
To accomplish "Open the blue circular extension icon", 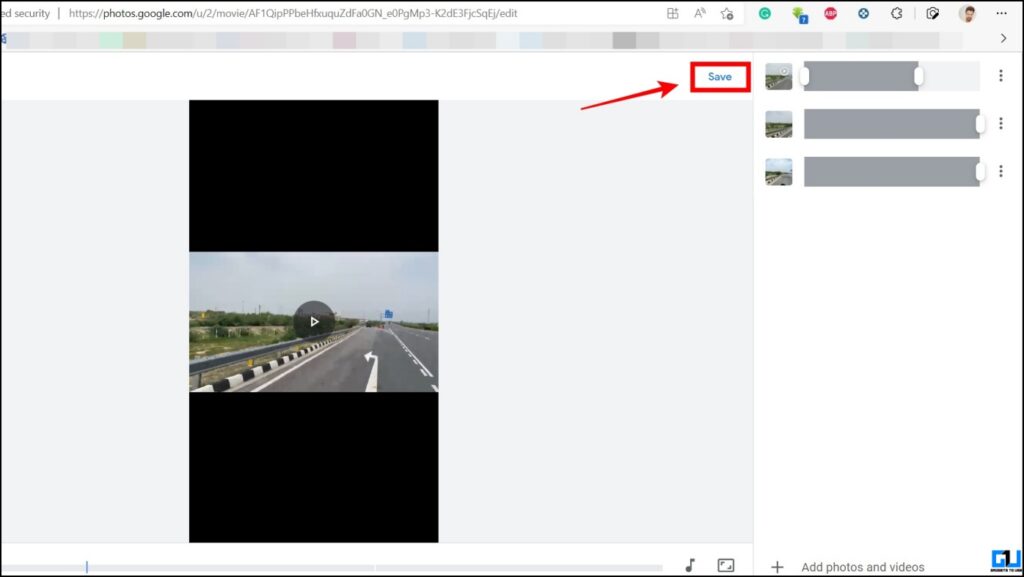I will [863, 13].
